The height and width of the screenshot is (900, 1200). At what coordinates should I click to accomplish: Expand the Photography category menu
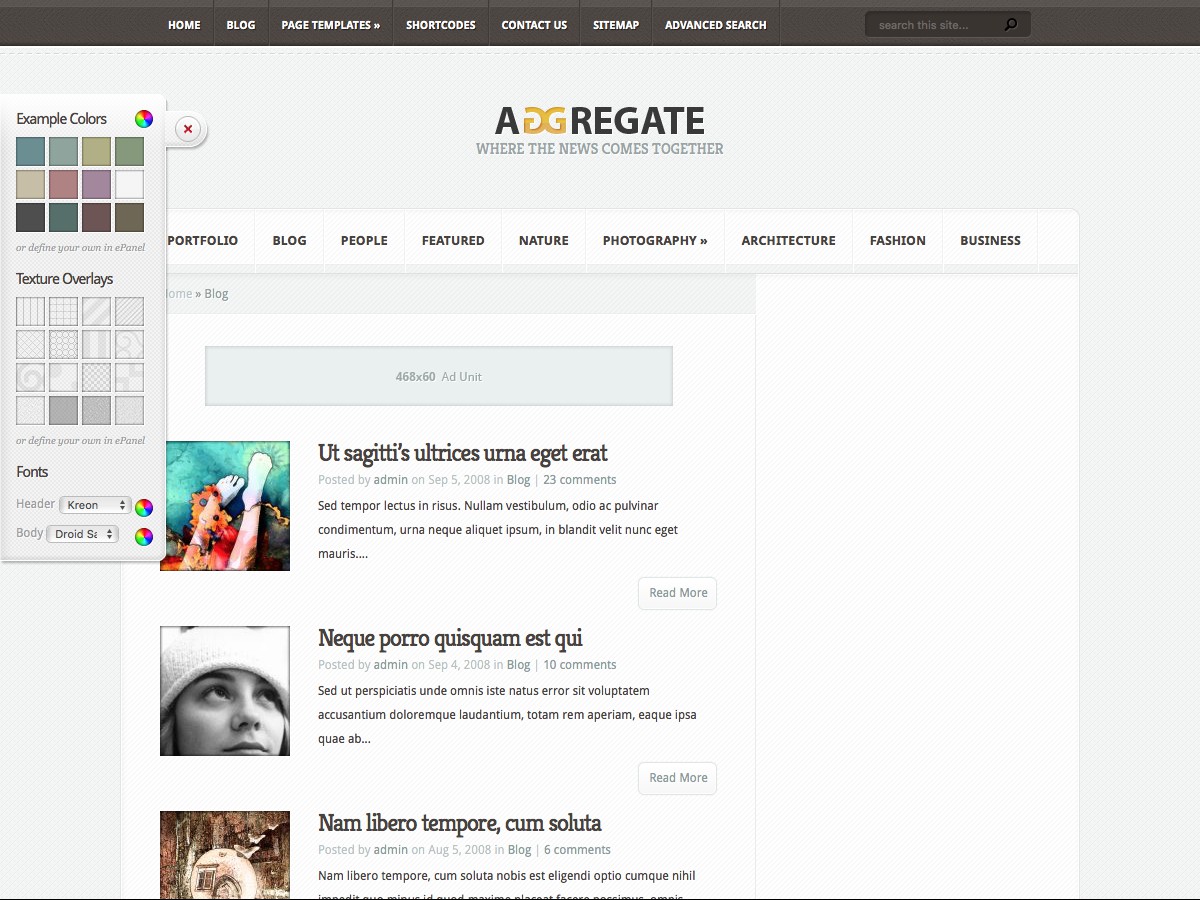(x=655, y=240)
